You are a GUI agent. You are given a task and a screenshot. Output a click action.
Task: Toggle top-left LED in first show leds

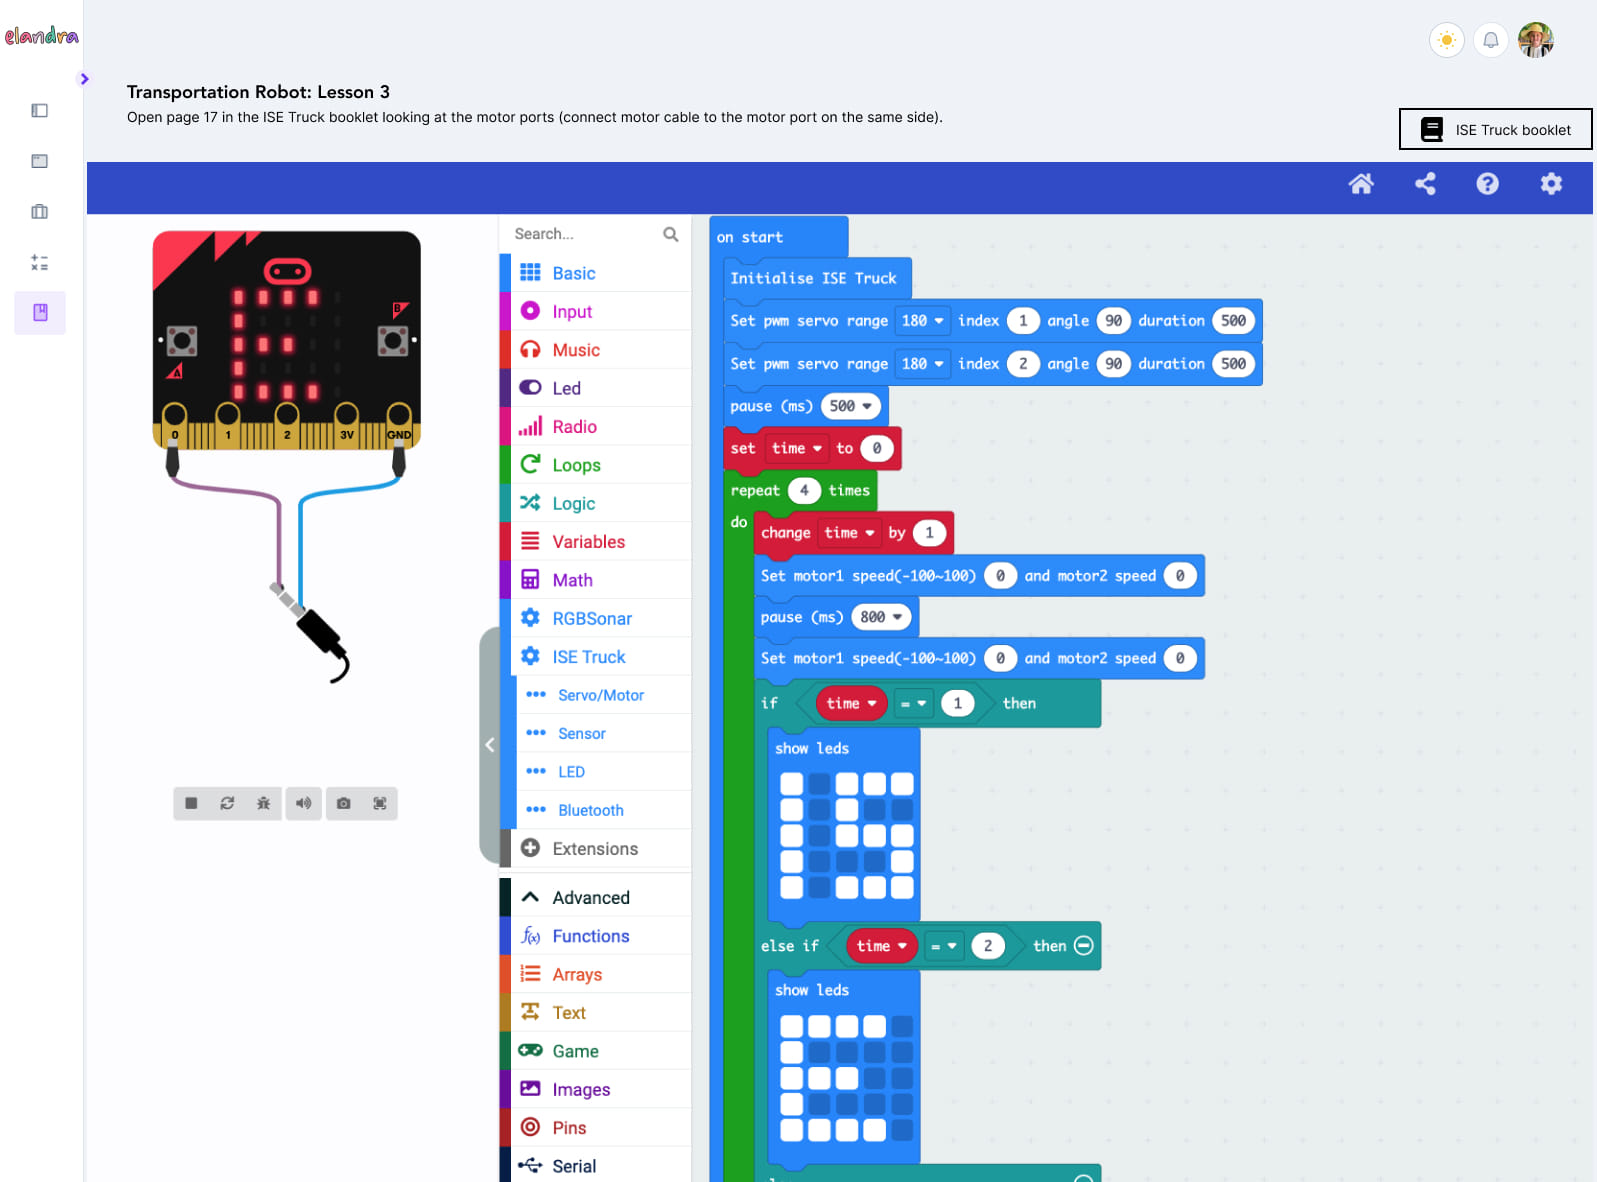point(792,784)
